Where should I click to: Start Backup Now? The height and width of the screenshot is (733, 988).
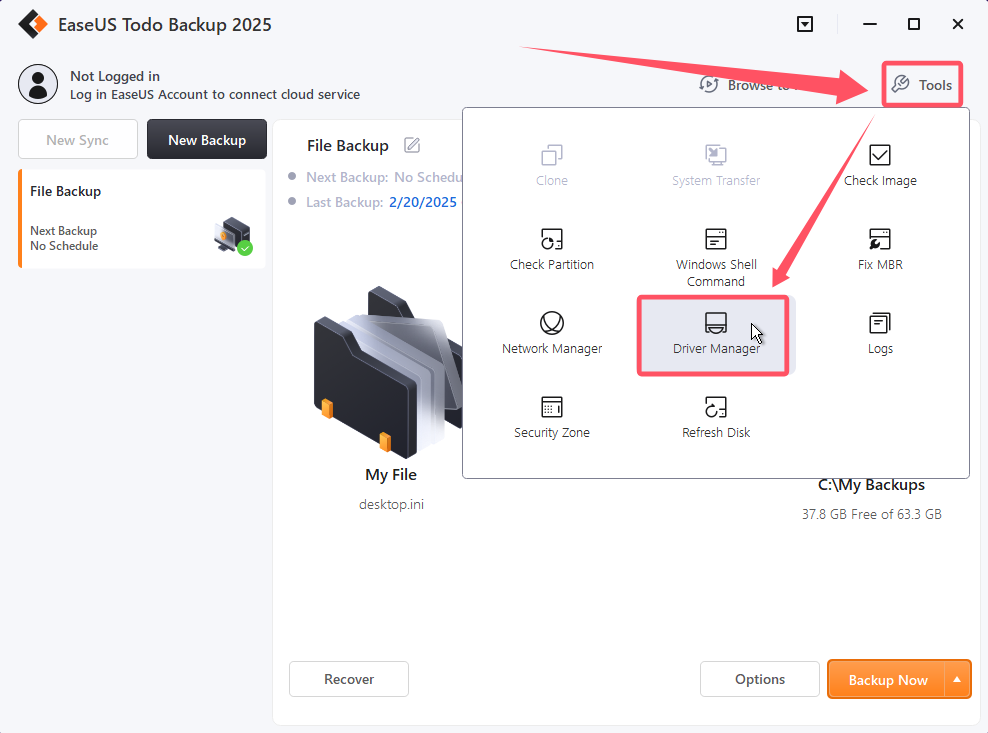[x=887, y=679]
